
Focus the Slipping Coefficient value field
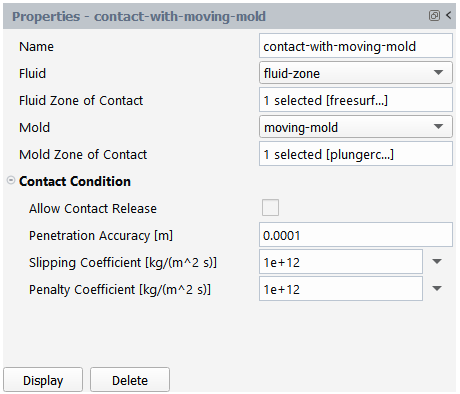(x=341, y=262)
